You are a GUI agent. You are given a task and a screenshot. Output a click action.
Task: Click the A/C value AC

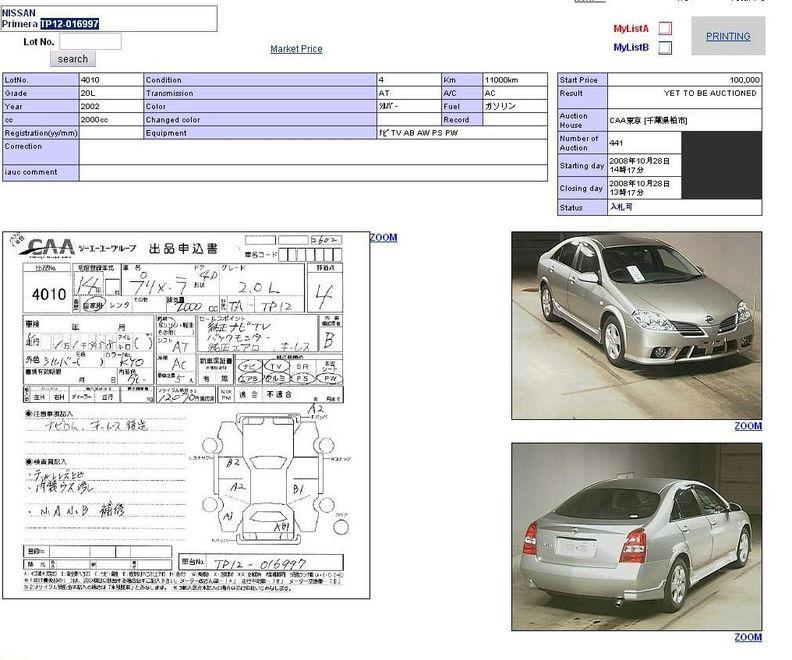coord(490,93)
